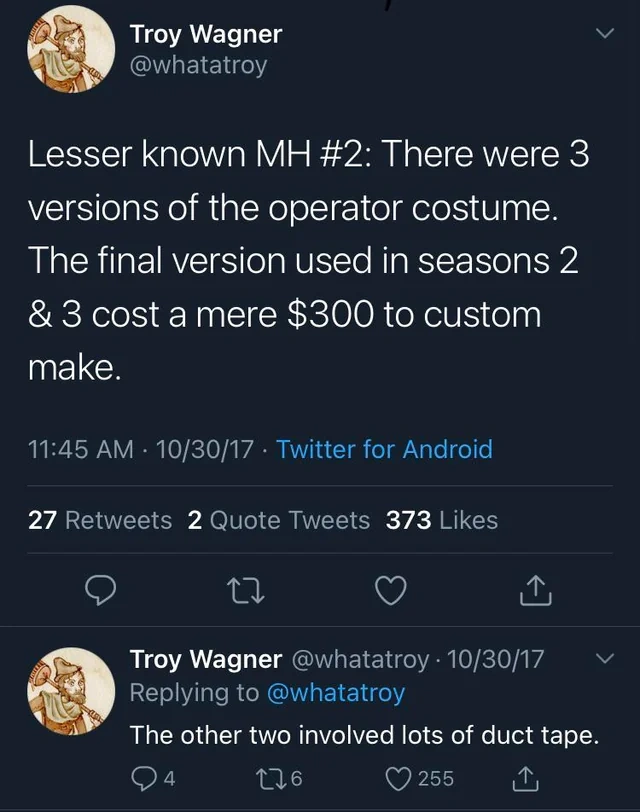The width and height of the screenshot is (640, 812).
Task: View the 2 Quote Tweets list
Action: point(279,520)
